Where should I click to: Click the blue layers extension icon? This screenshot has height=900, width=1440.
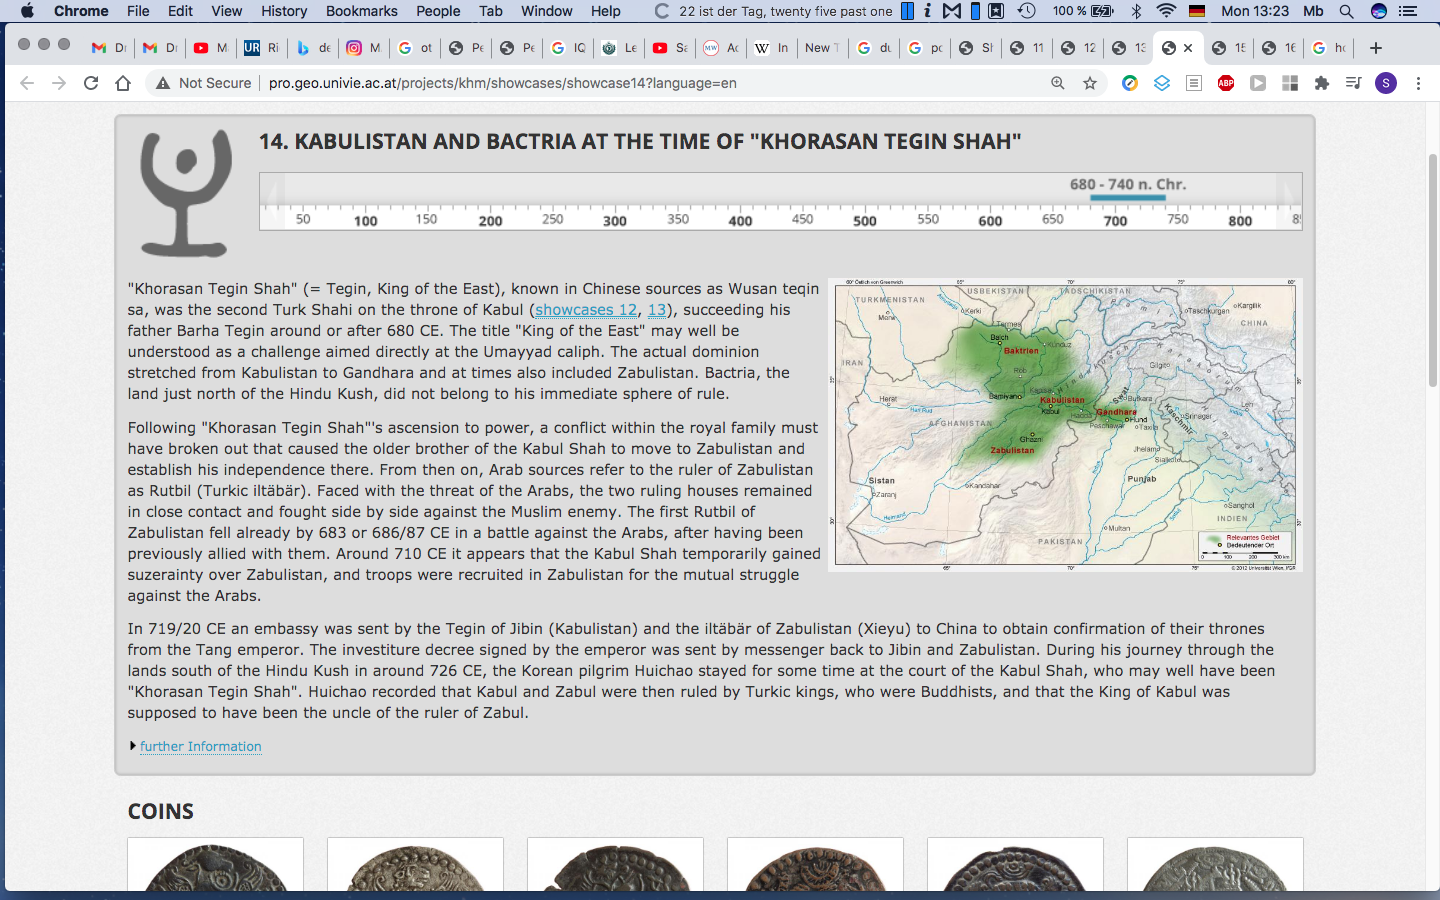[1162, 83]
